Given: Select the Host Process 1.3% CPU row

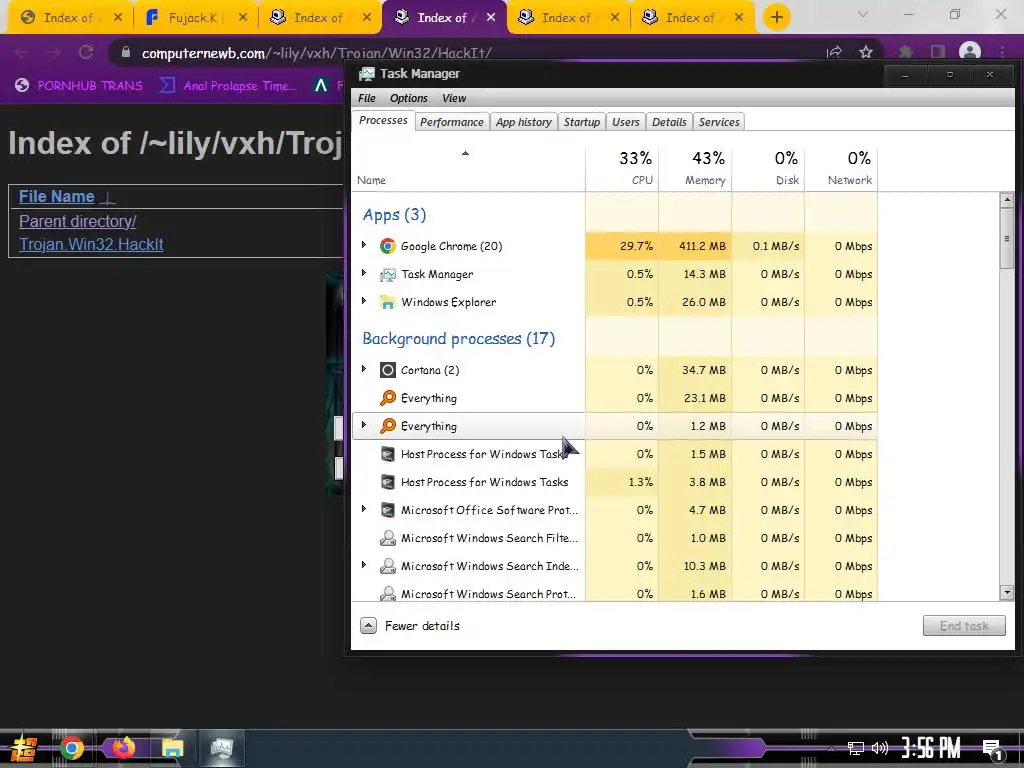Looking at the screenshot, I should pyautogui.click(x=615, y=482).
